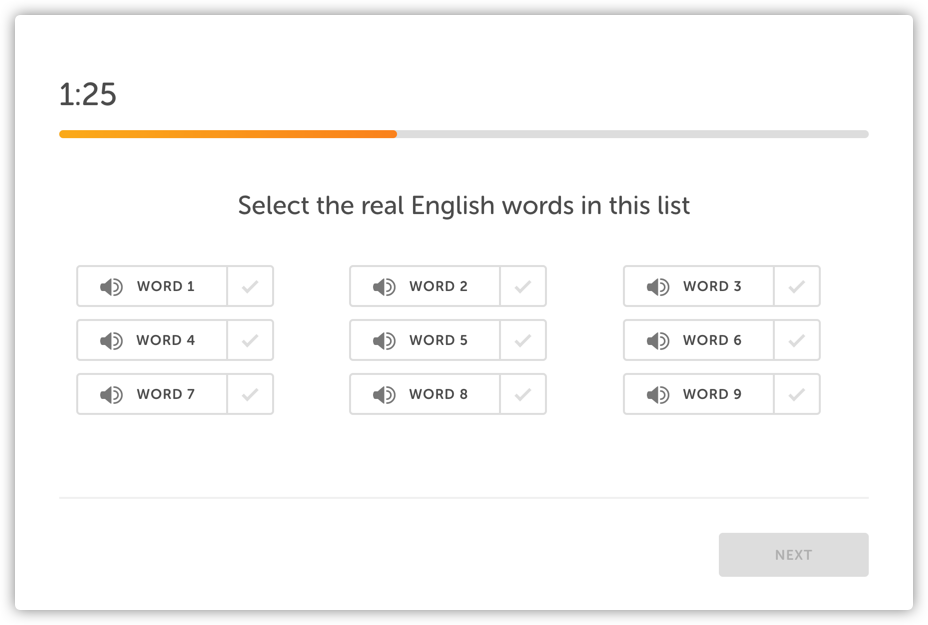Click the orange timer progress bar

(x=228, y=134)
